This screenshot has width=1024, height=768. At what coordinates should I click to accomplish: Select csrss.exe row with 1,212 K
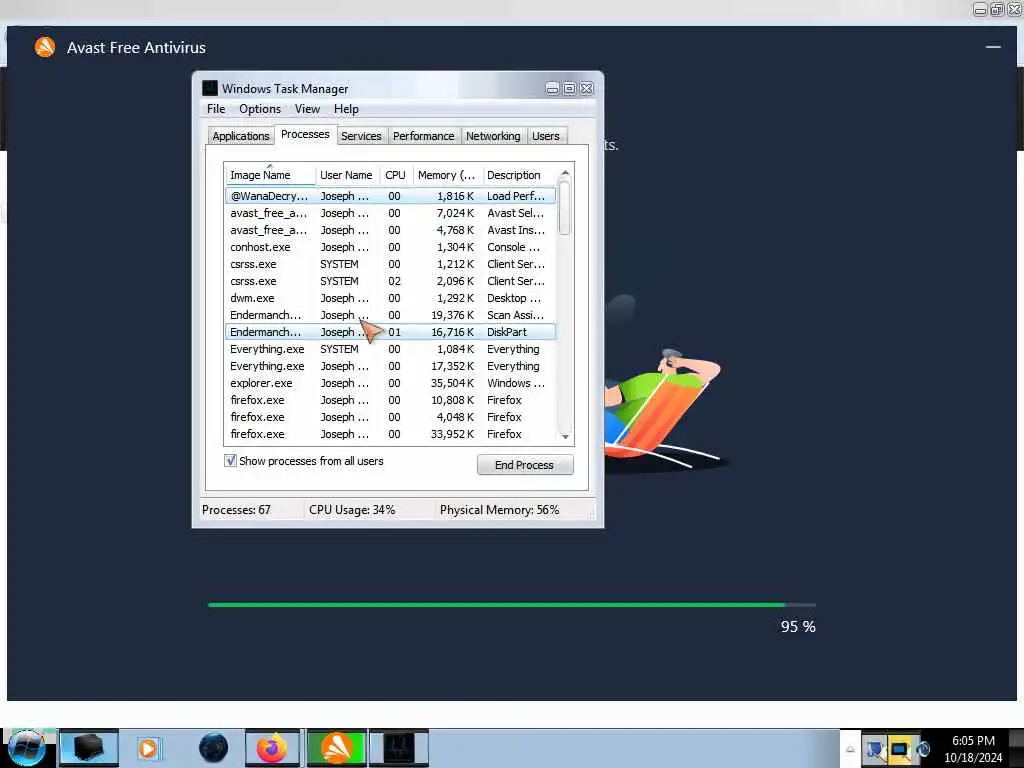(391, 264)
